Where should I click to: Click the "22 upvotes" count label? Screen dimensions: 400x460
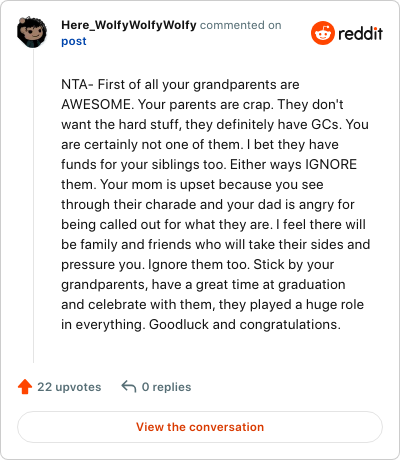click(69, 387)
